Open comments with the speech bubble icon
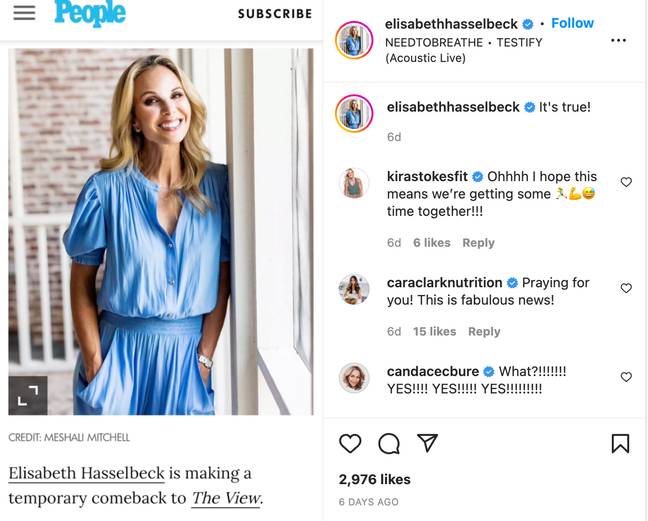The height and width of the screenshot is (521, 648). tap(389, 444)
